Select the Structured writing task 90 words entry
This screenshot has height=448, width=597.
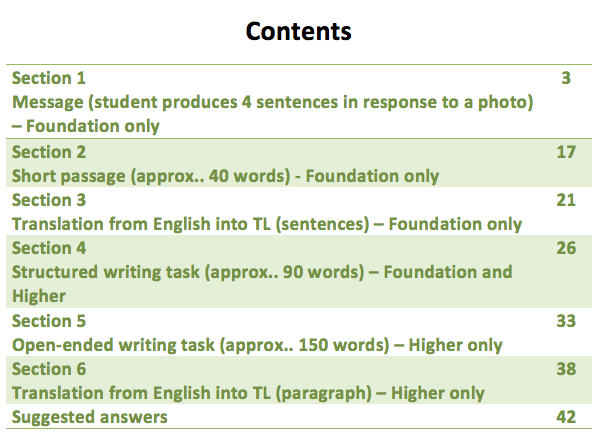tap(262, 284)
